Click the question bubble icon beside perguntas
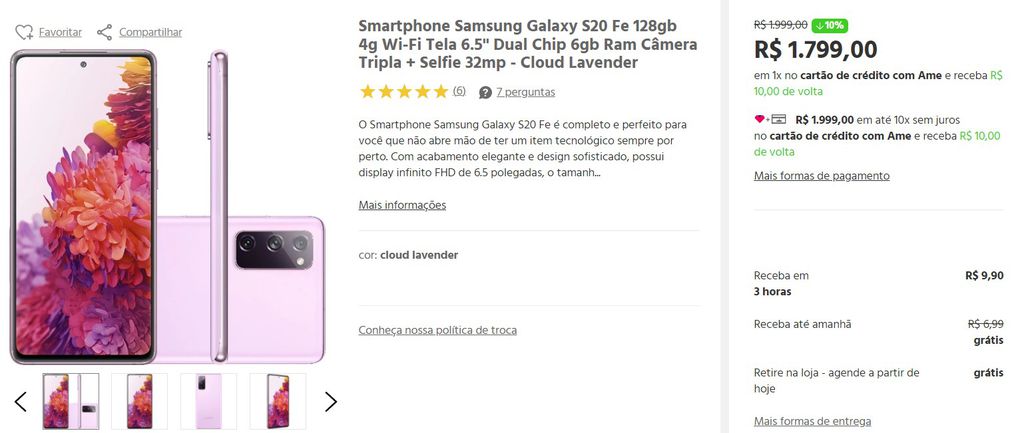Screen dimensions: 1024x433 485,92
